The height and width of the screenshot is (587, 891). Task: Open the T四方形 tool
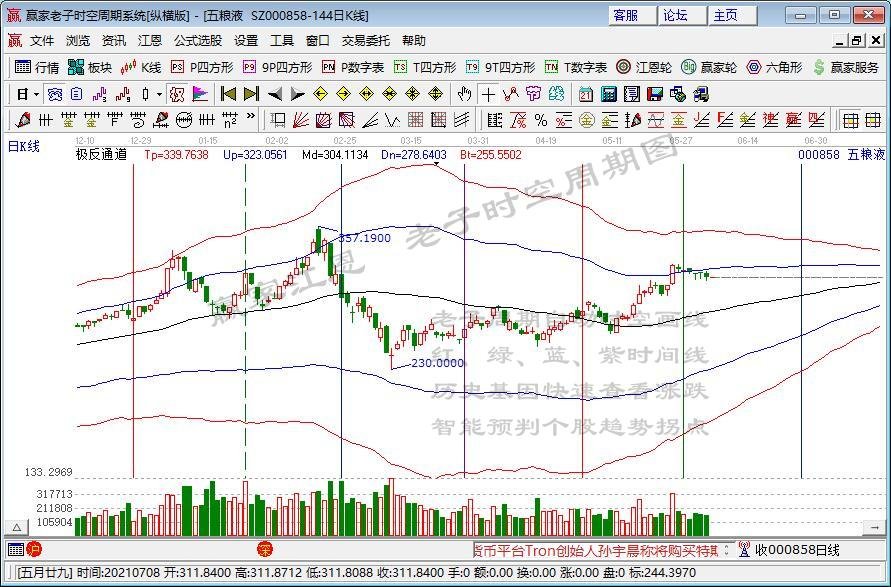pos(425,68)
